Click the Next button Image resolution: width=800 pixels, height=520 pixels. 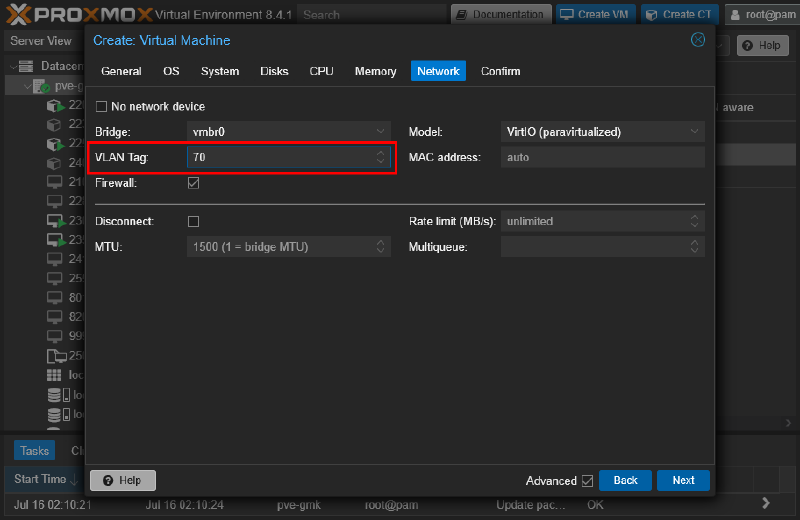pyautogui.click(x=683, y=480)
